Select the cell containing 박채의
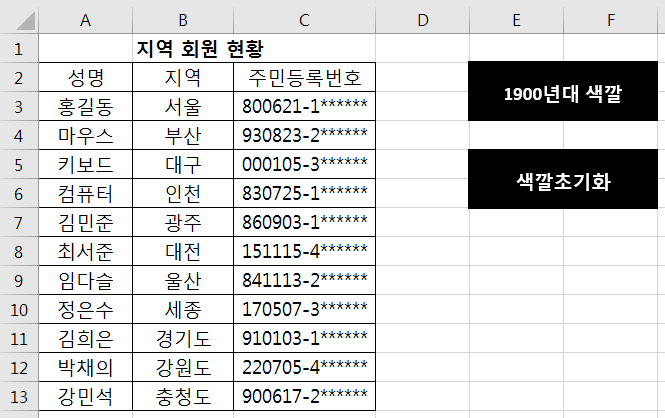 86,368
